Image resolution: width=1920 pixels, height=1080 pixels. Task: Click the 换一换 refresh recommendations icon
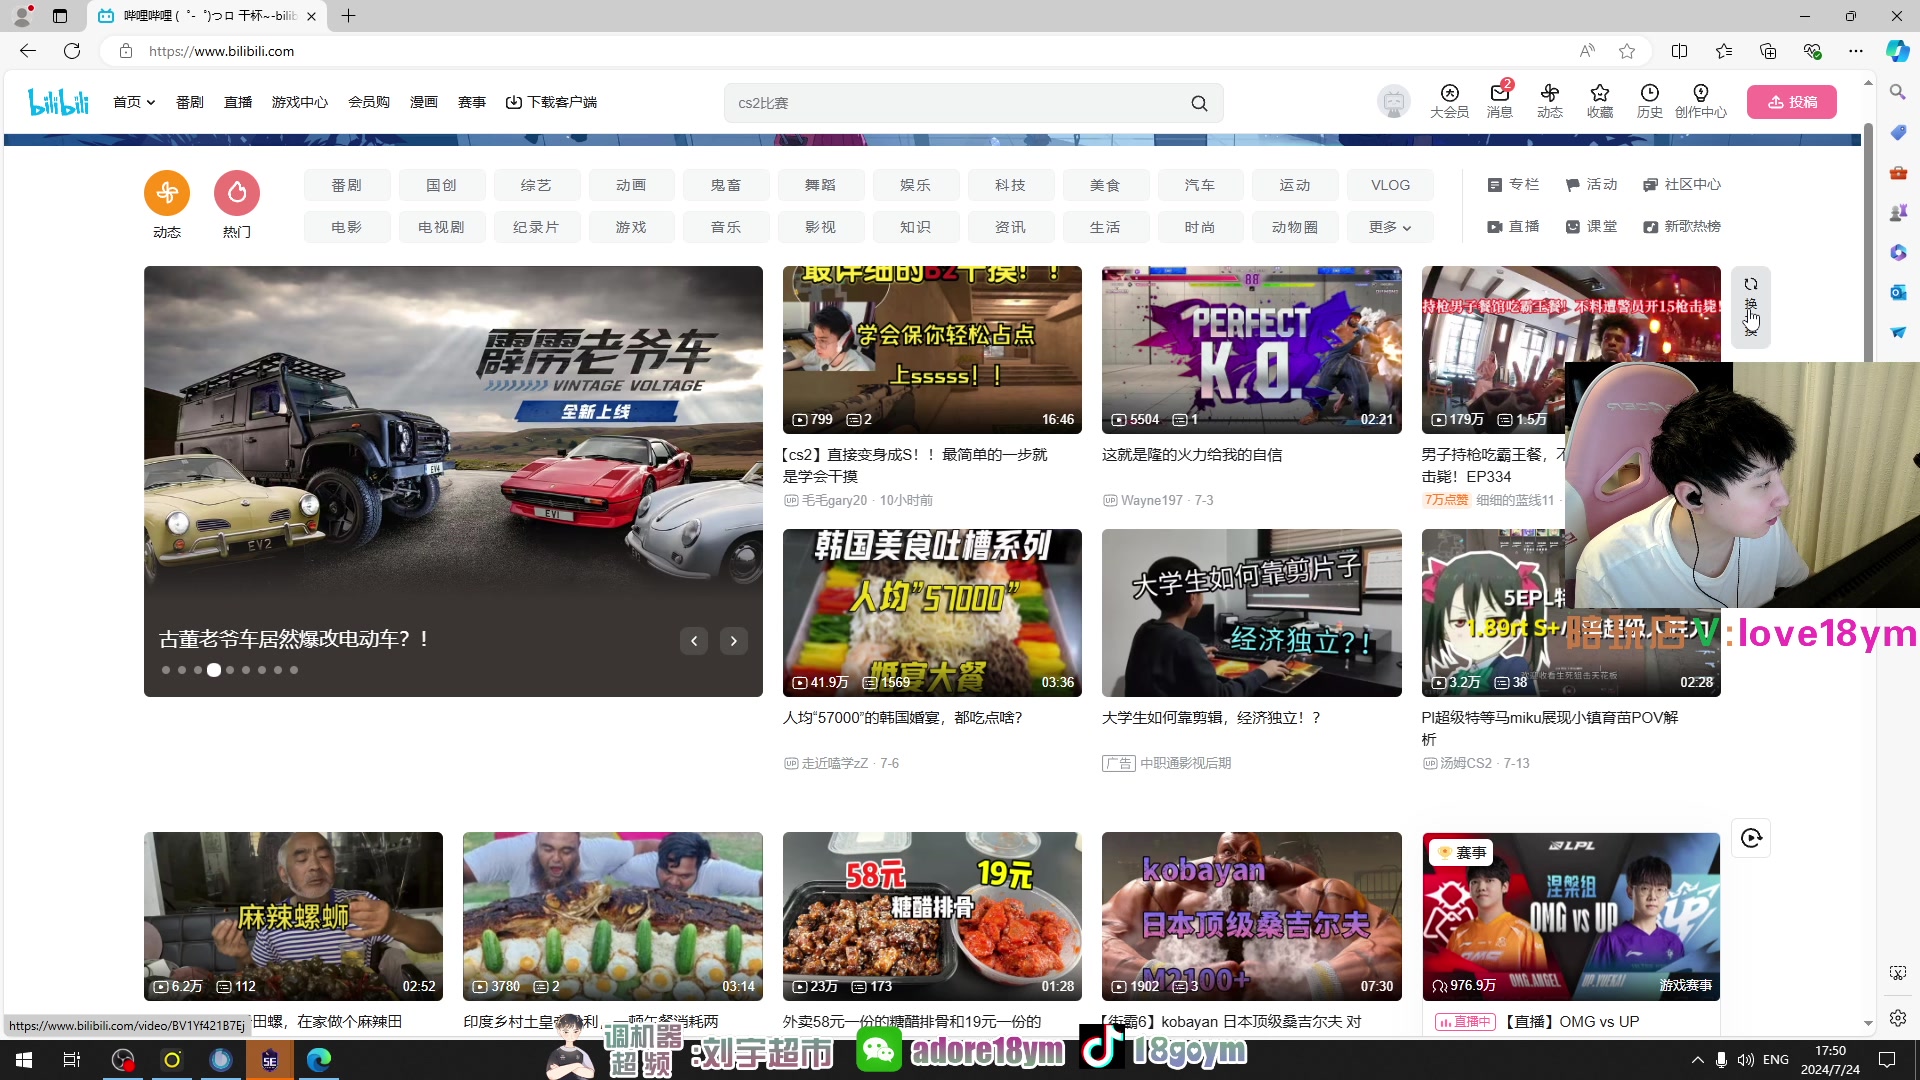pos(1751,307)
